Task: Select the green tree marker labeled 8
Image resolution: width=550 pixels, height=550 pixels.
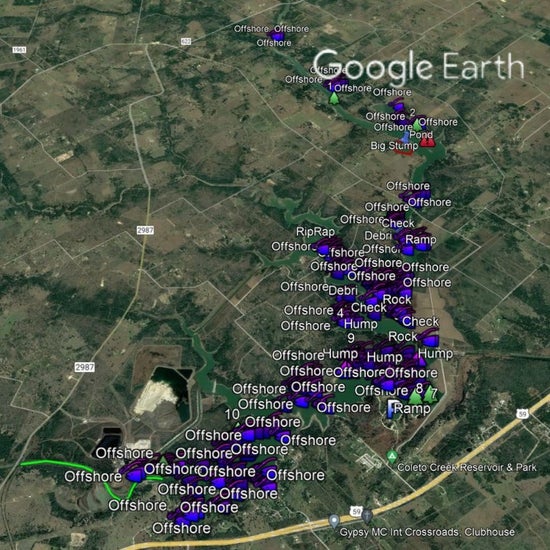Action: click(x=416, y=397)
